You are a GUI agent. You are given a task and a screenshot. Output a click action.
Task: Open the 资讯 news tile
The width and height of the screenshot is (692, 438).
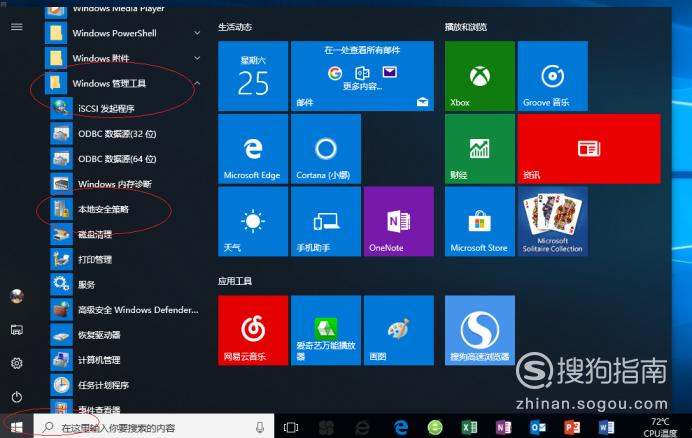coord(589,149)
